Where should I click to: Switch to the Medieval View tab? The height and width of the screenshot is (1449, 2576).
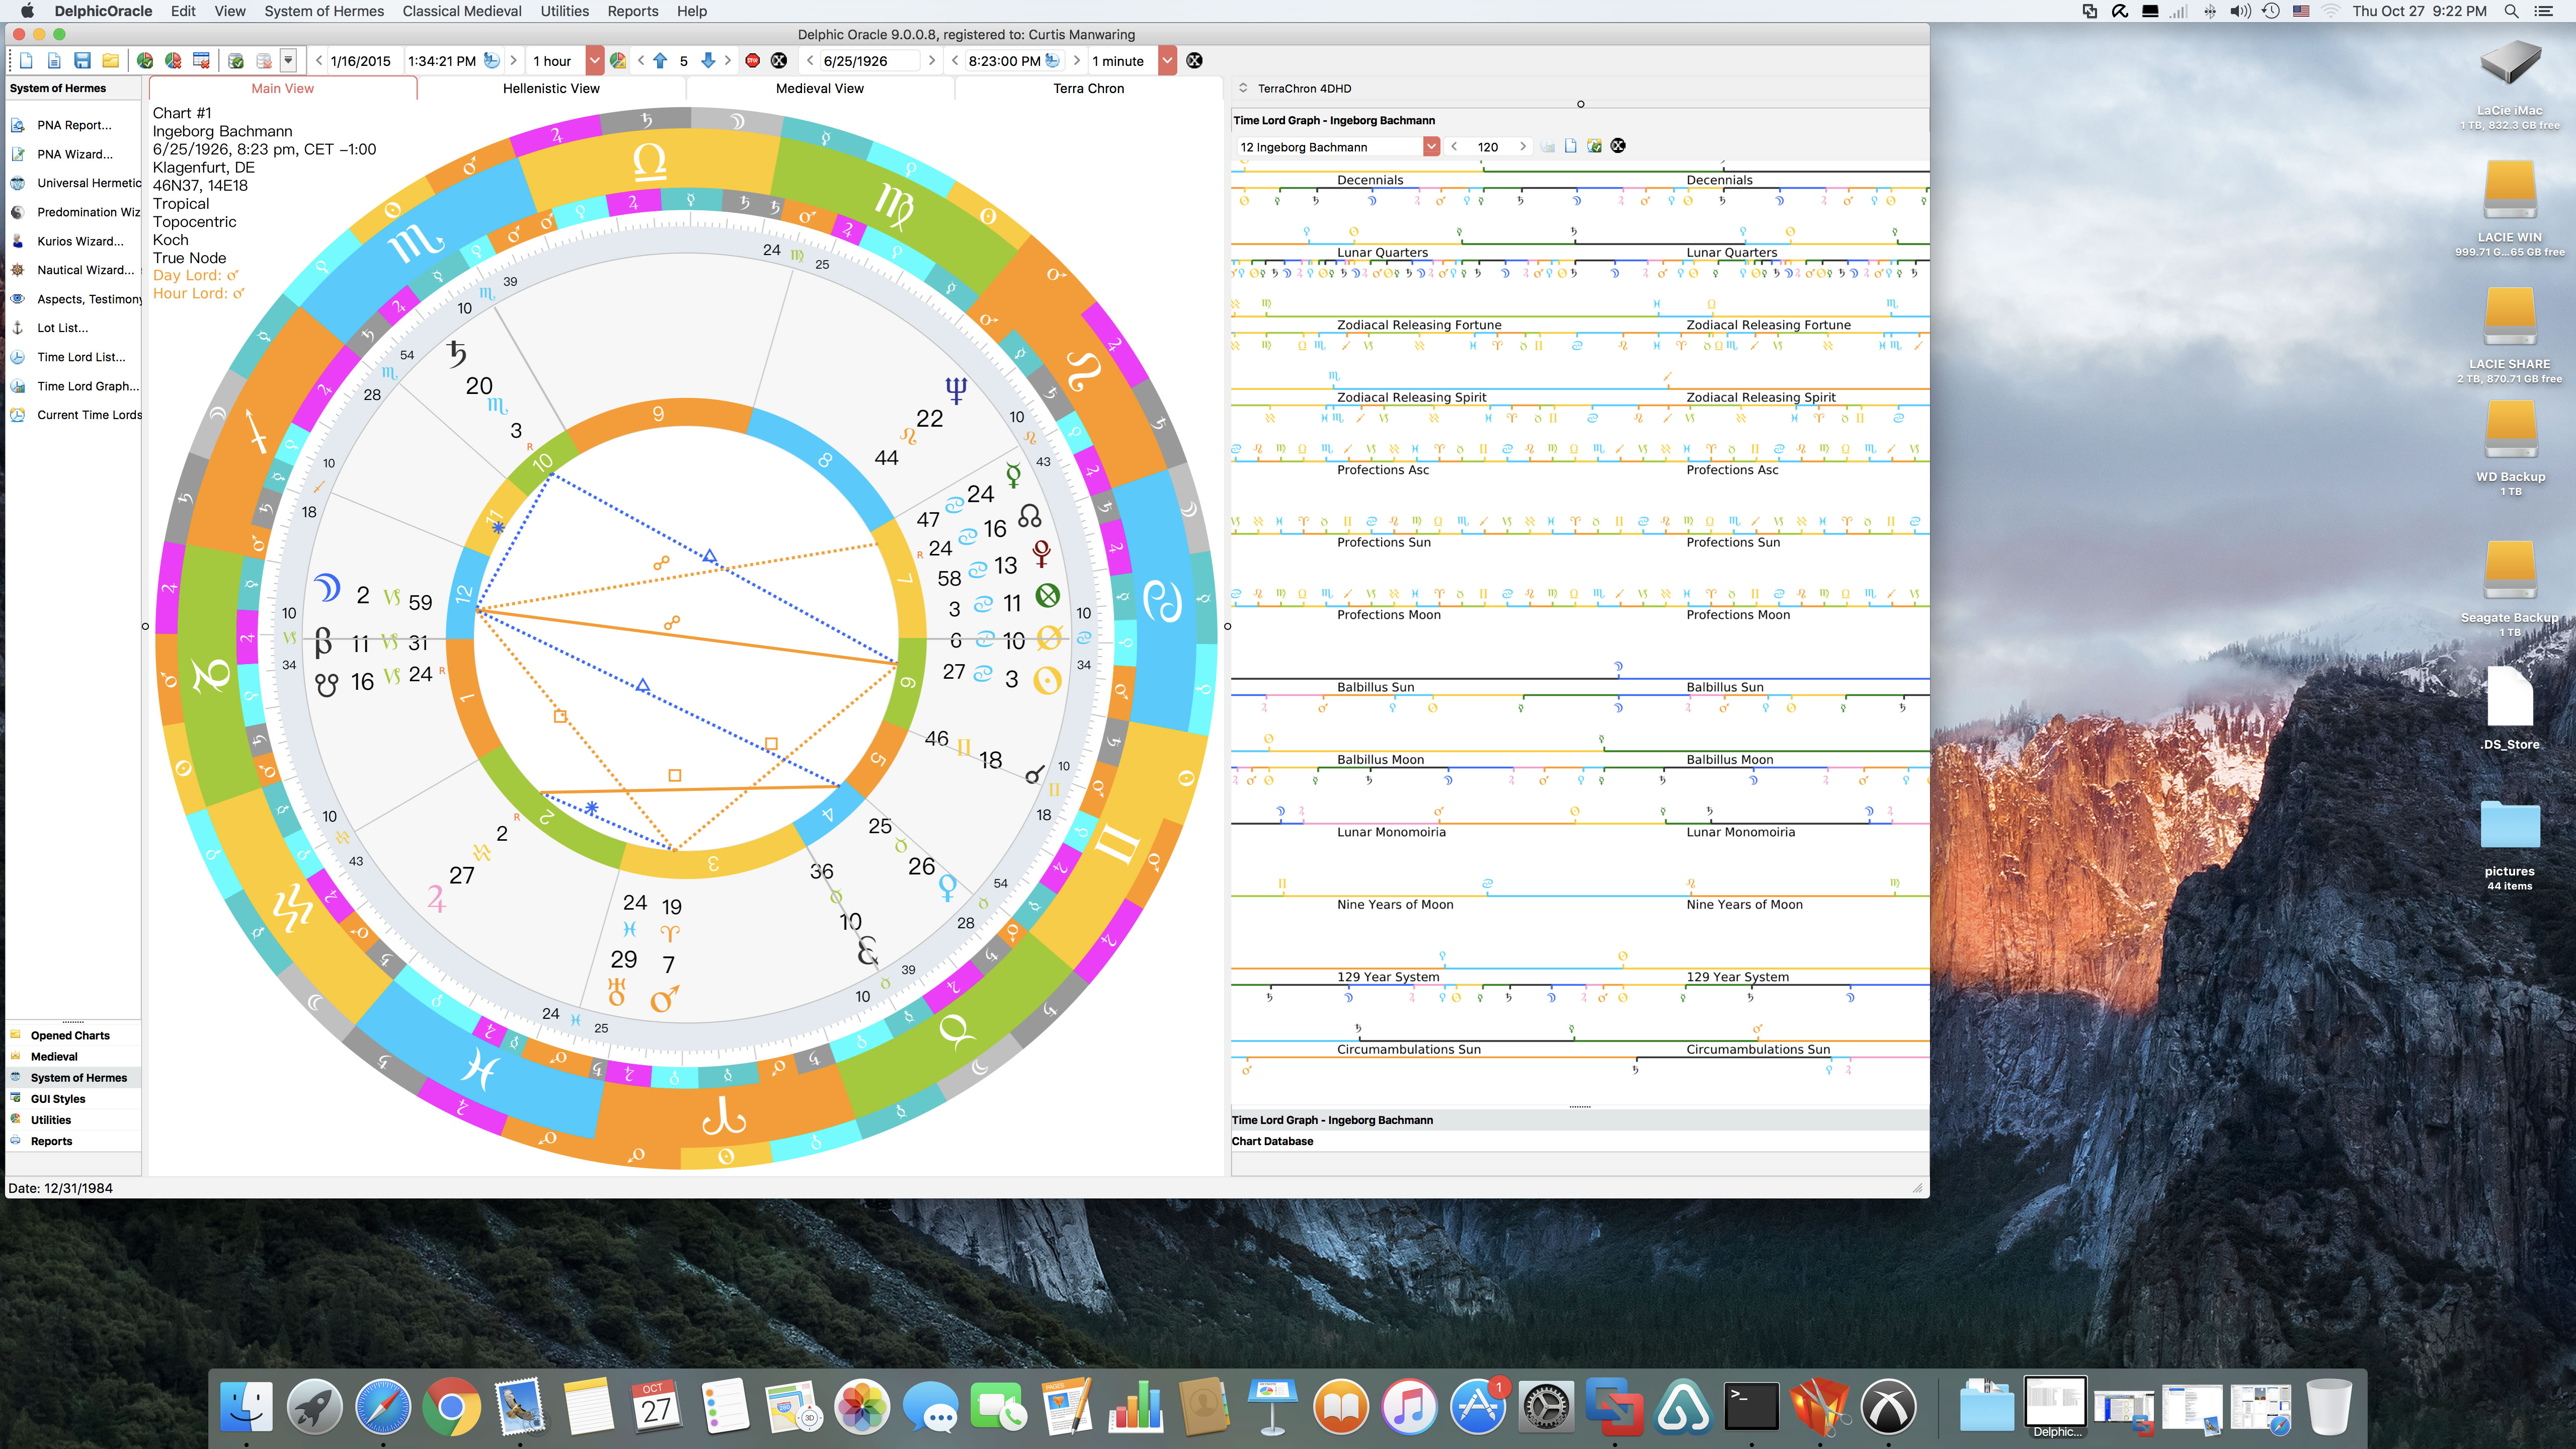pyautogui.click(x=820, y=88)
